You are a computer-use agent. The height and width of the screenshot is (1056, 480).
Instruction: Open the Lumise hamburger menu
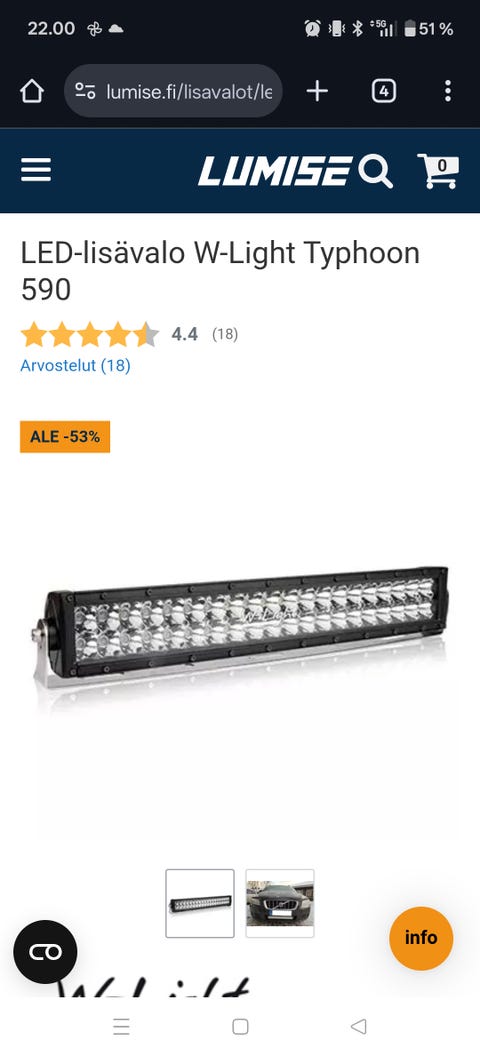click(36, 170)
